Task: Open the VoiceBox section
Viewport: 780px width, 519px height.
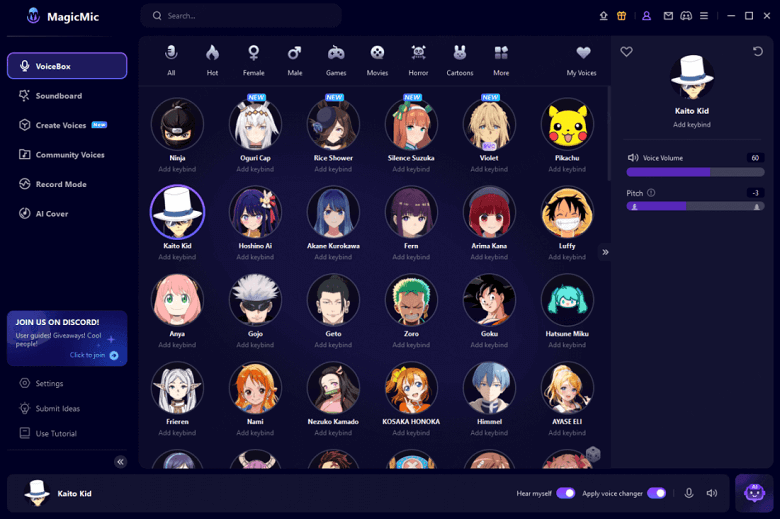Action: coord(67,66)
